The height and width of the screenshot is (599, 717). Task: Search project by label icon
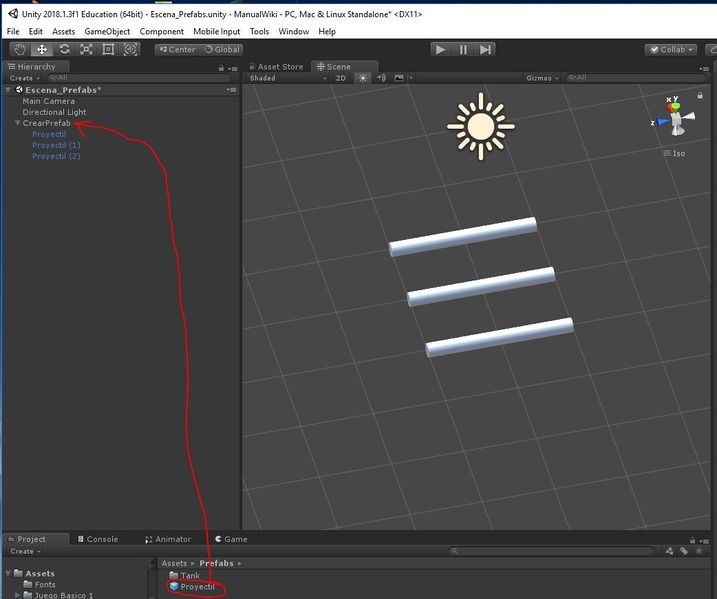click(x=684, y=551)
